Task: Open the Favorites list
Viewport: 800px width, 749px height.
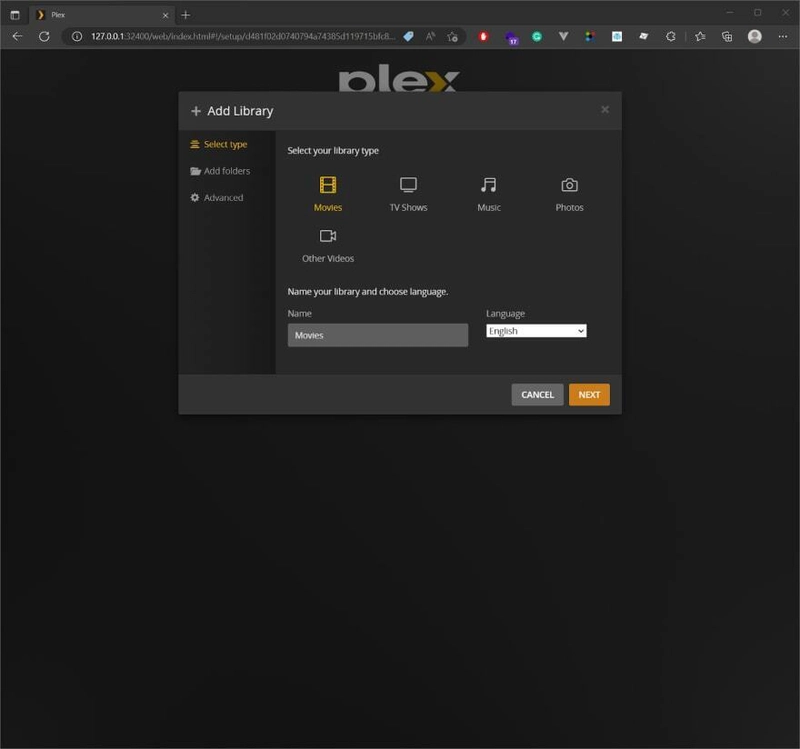Action: pos(700,36)
